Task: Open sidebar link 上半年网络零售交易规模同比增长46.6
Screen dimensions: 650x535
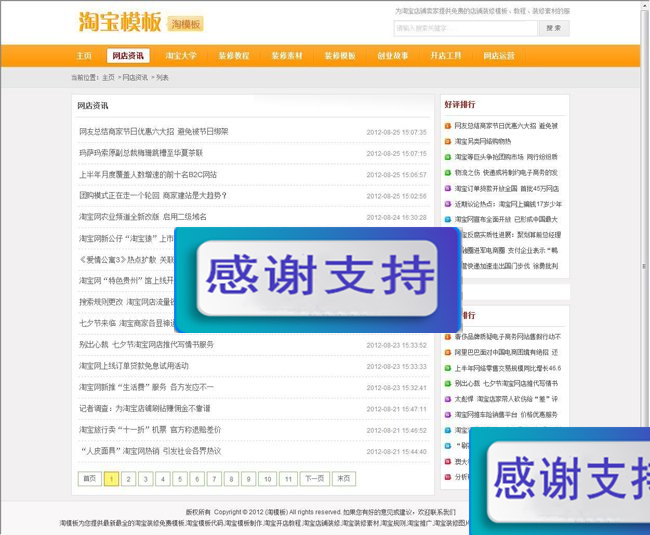Action: [508, 368]
